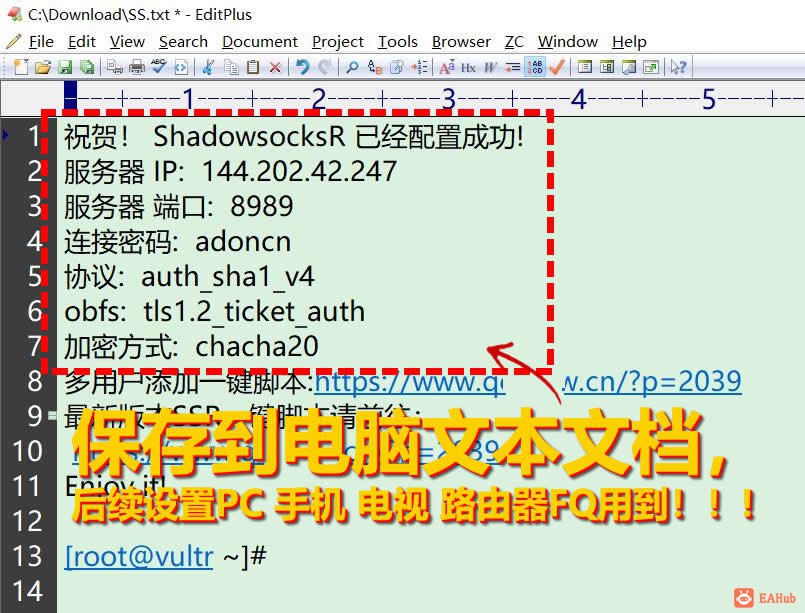Click the port value 8989
This screenshot has width=805, height=613.
[261, 206]
